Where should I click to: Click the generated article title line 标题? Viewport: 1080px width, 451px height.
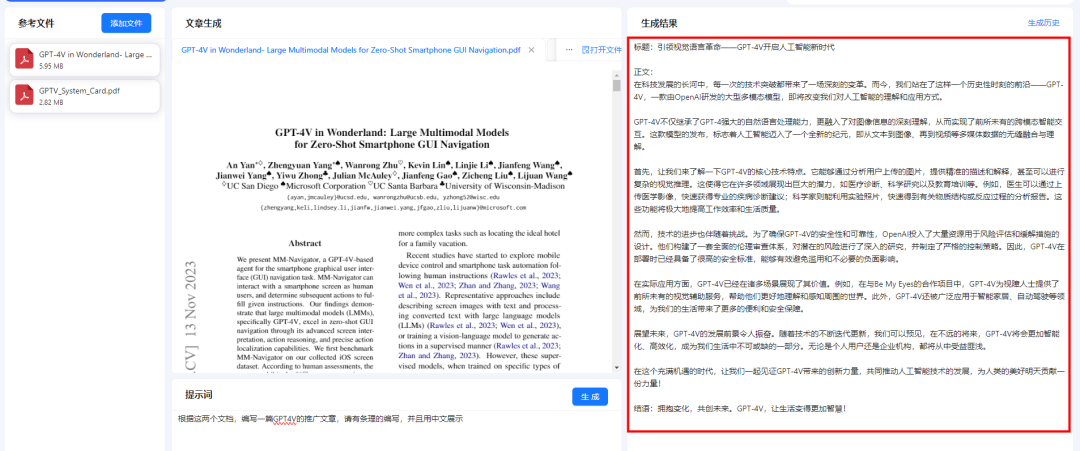click(x=734, y=47)
